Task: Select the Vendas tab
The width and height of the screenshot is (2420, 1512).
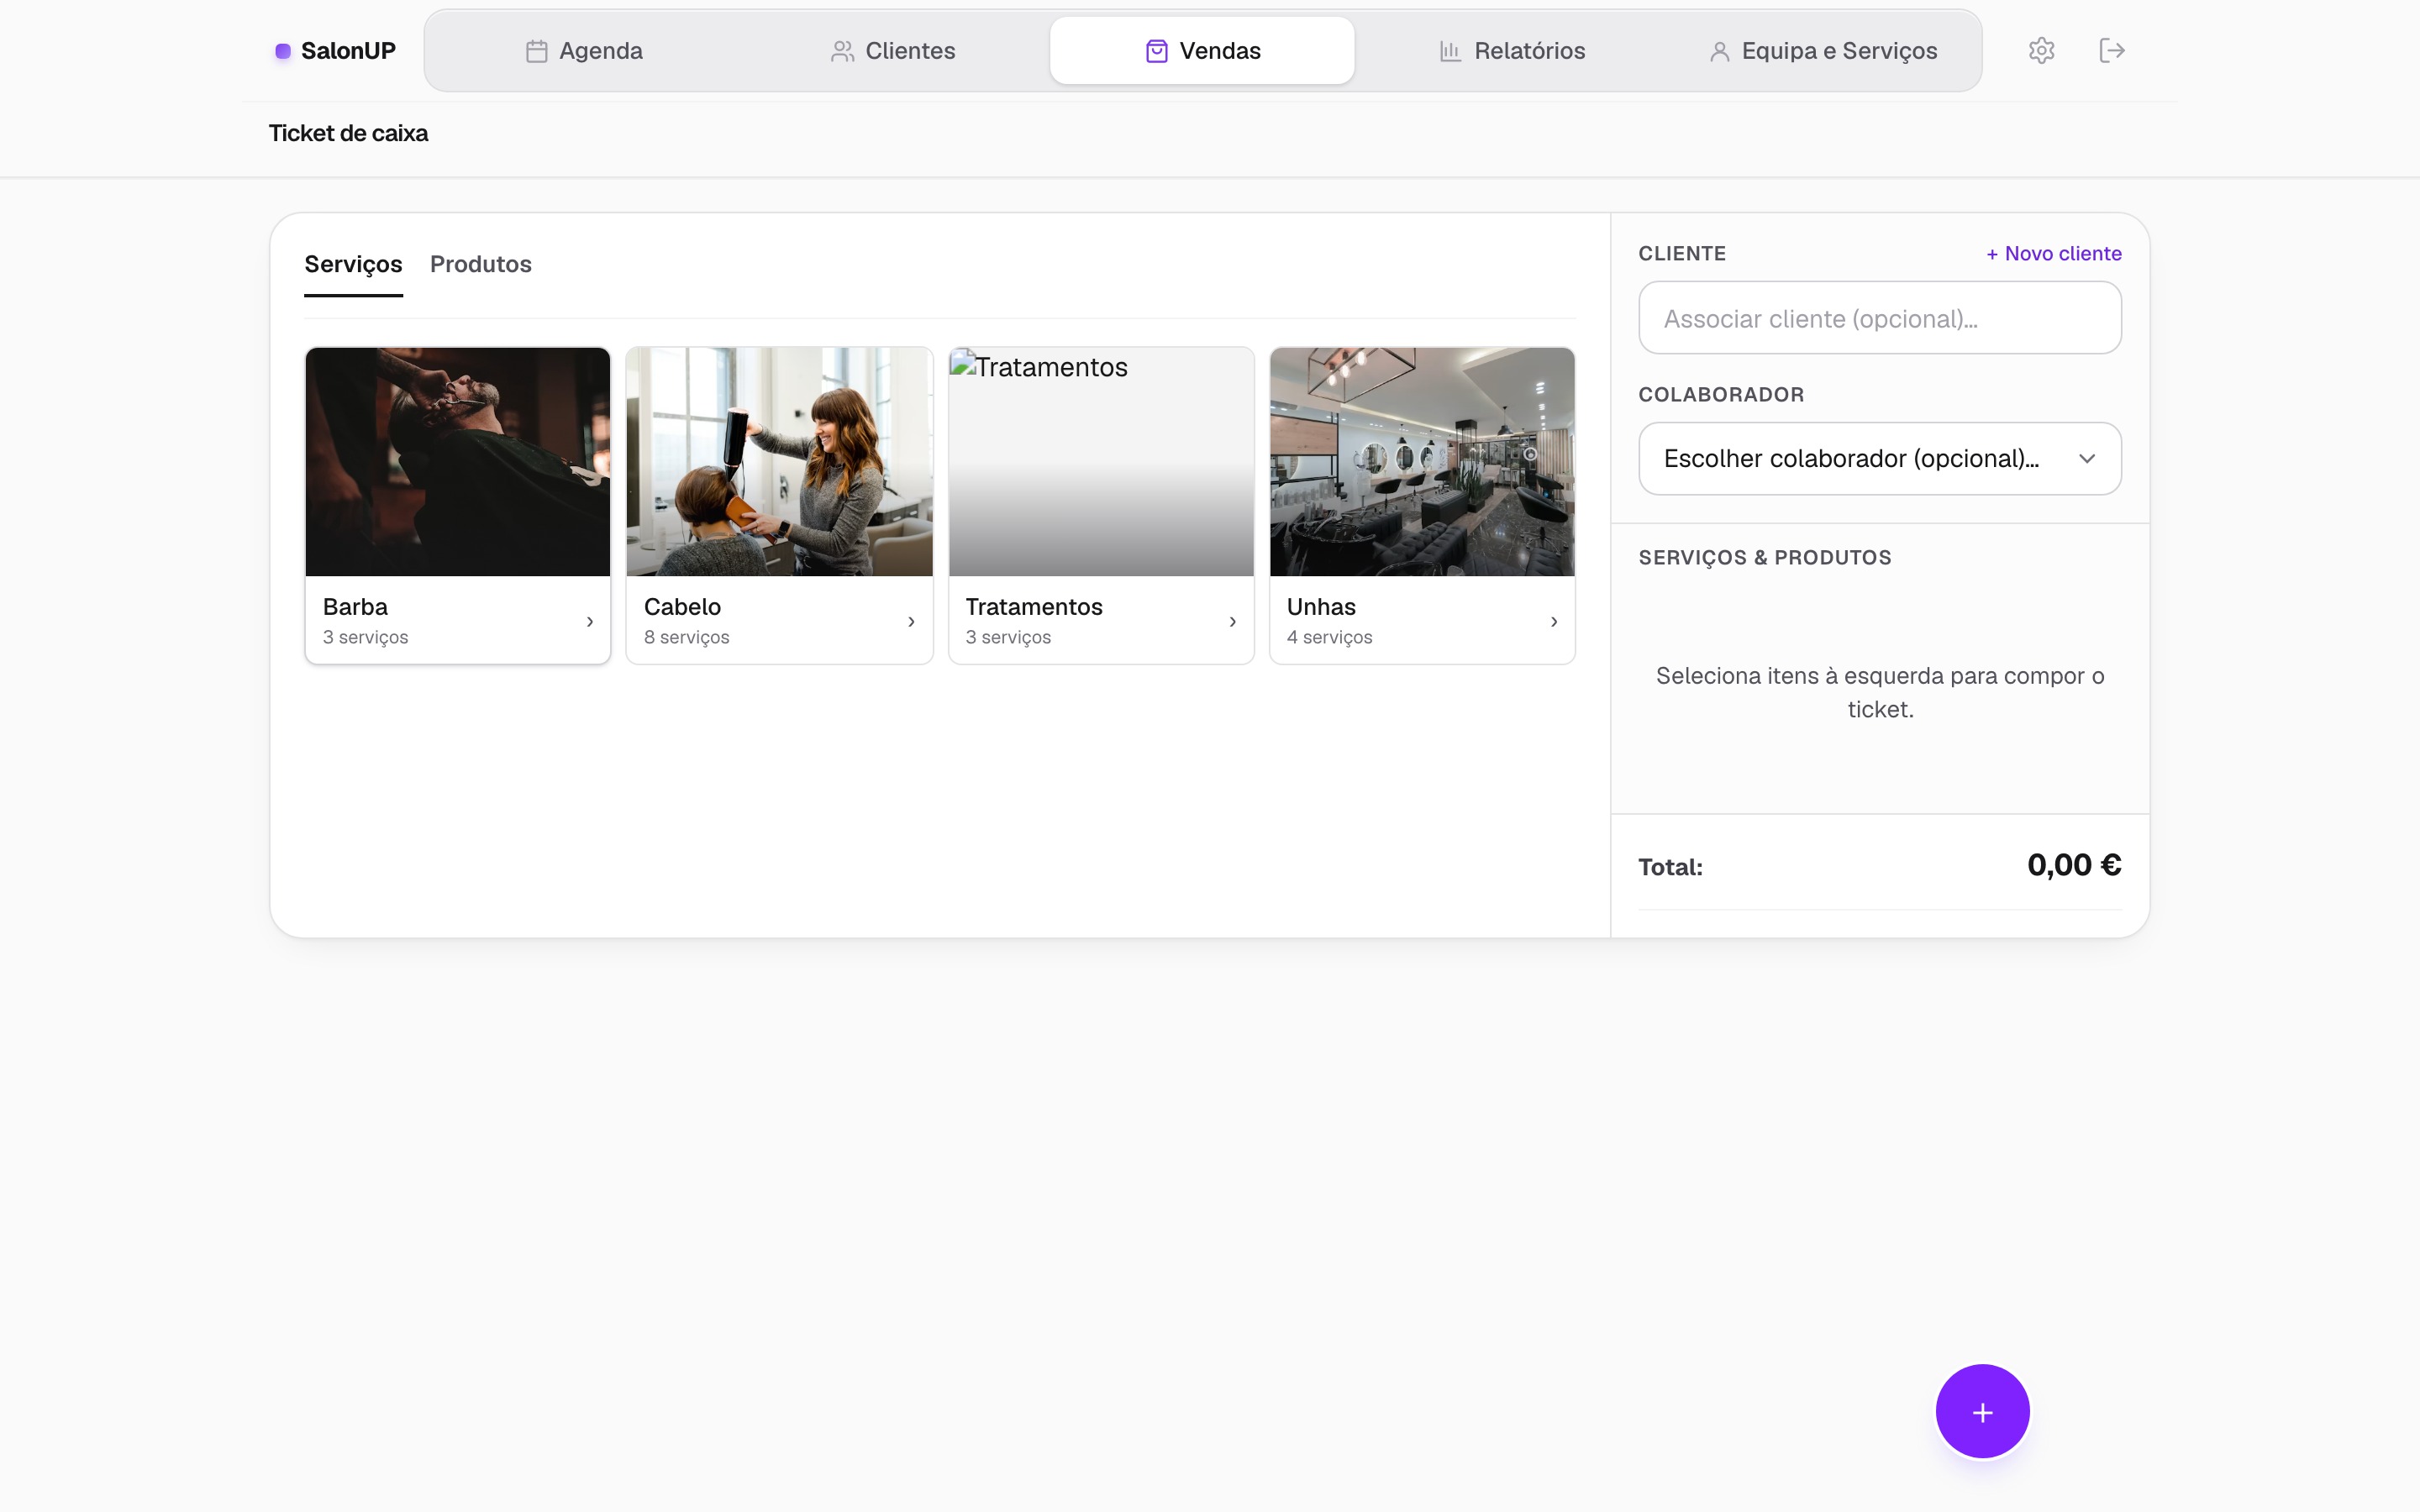Action: pos(1202,51)
